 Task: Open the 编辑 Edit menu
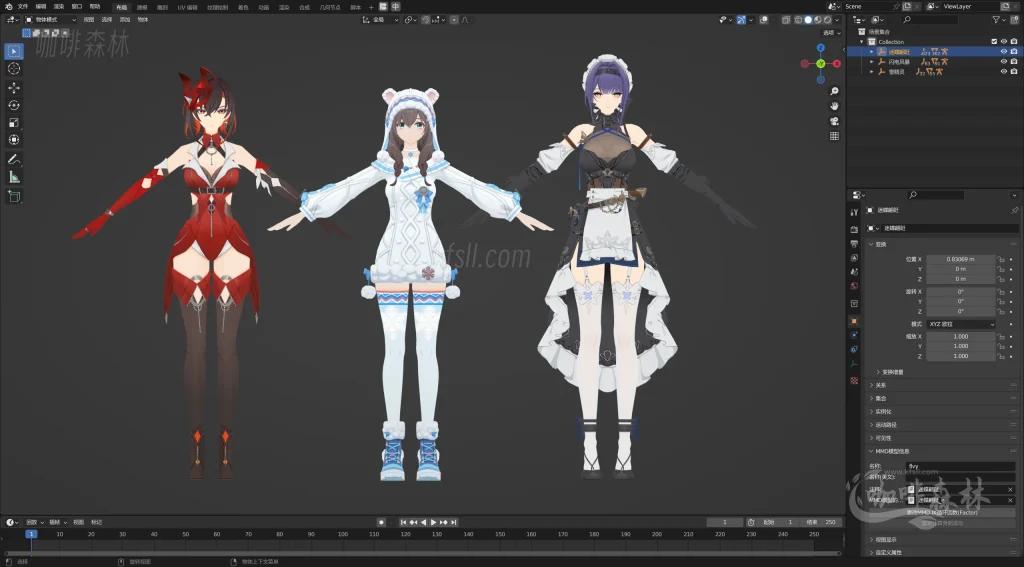point(40,7)
